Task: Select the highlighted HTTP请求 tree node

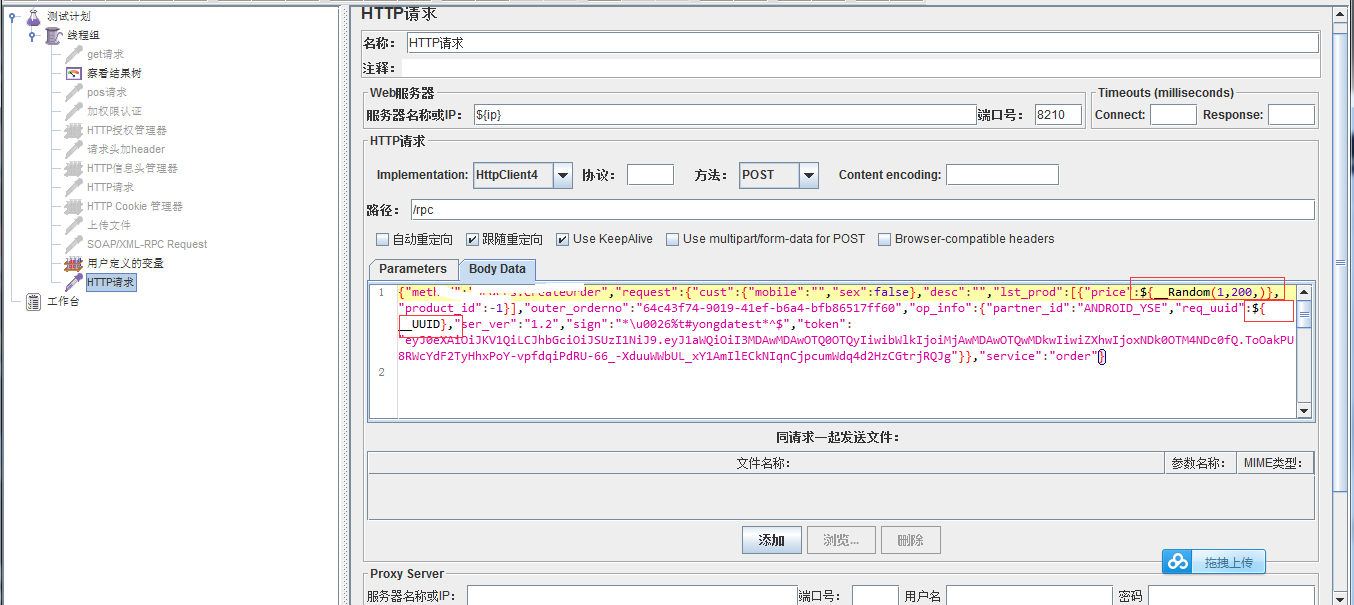Action: point(109,282)
